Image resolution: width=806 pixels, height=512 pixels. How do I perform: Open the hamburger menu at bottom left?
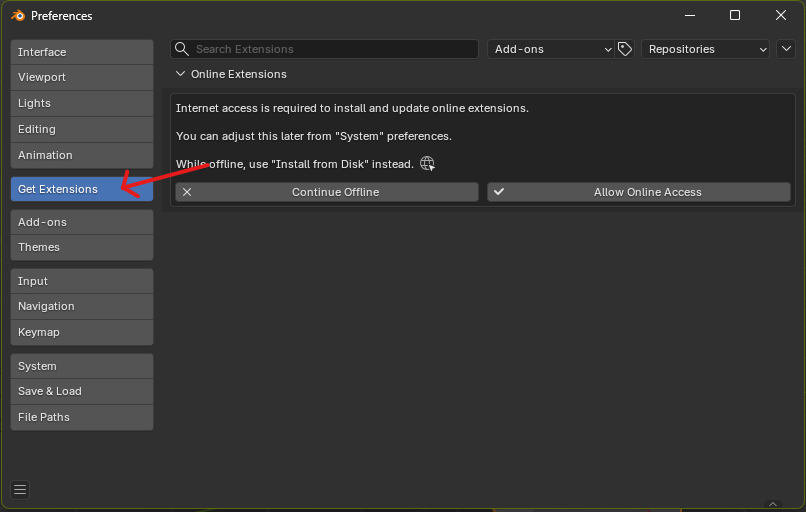[20, 489]
